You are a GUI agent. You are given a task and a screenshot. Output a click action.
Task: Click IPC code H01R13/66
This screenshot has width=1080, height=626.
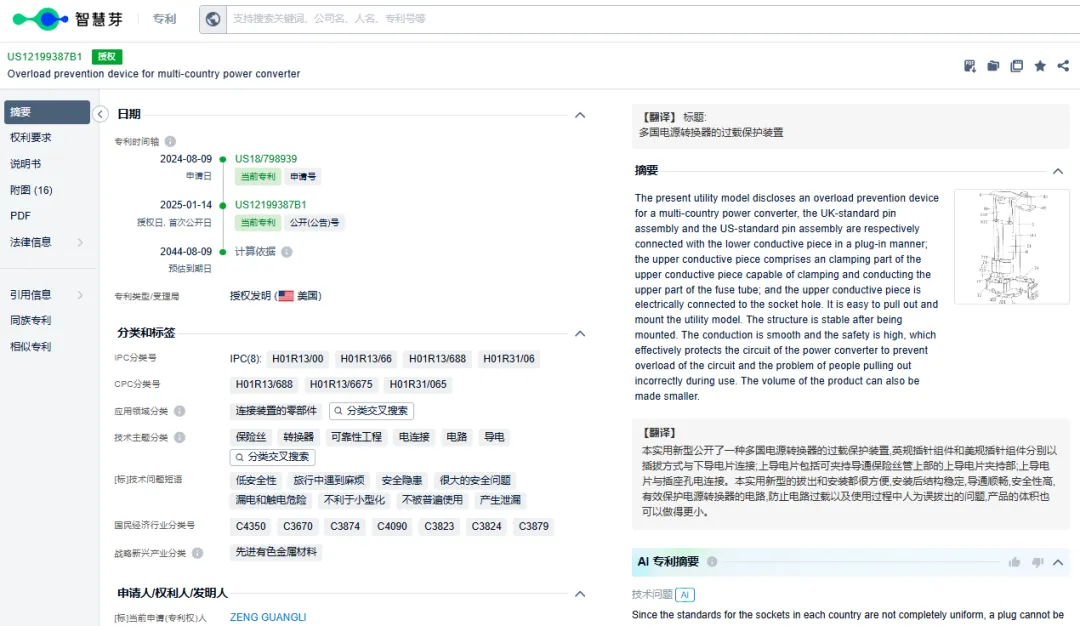click(366, 359)
